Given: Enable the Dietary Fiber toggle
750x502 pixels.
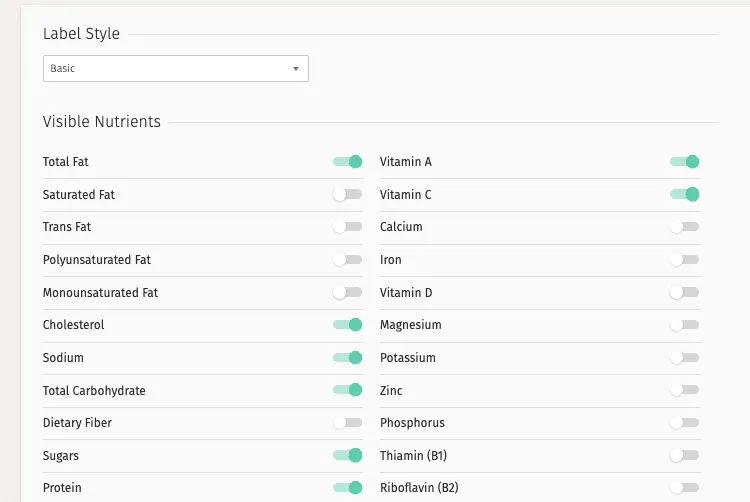Looking at the screenshot, I should (x=348, y=423).
